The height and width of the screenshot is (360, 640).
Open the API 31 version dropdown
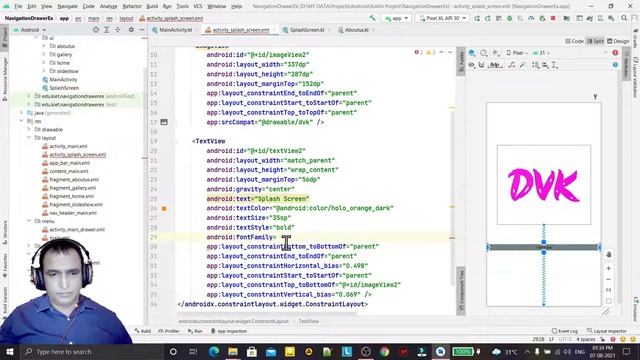tap(541, 53)
